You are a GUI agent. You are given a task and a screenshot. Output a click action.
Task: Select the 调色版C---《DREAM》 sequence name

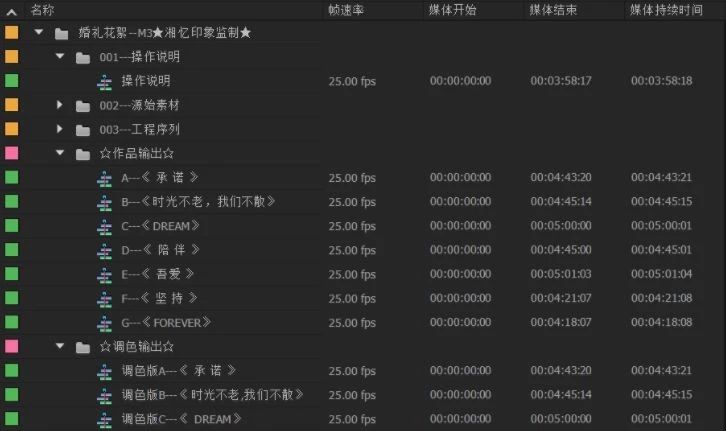coord(182,419)
